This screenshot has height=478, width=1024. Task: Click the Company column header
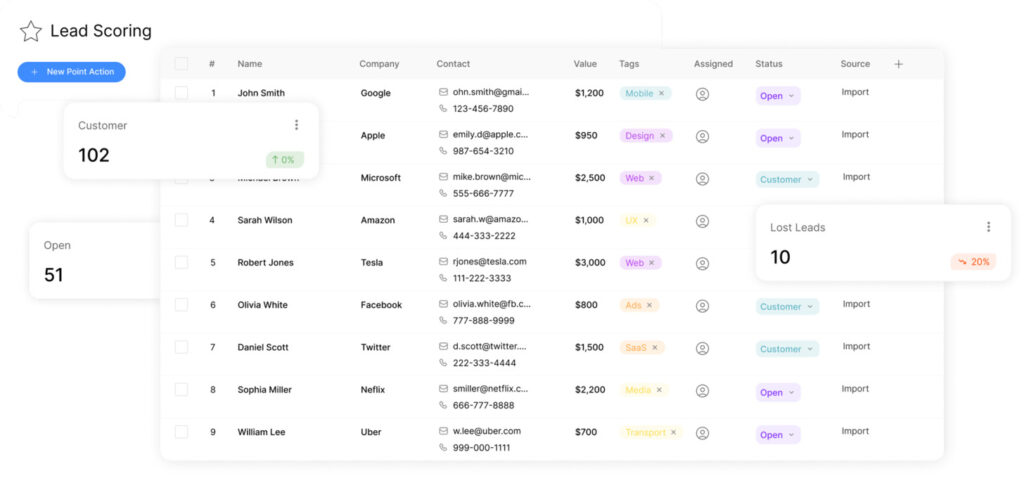tap(379, 64)
